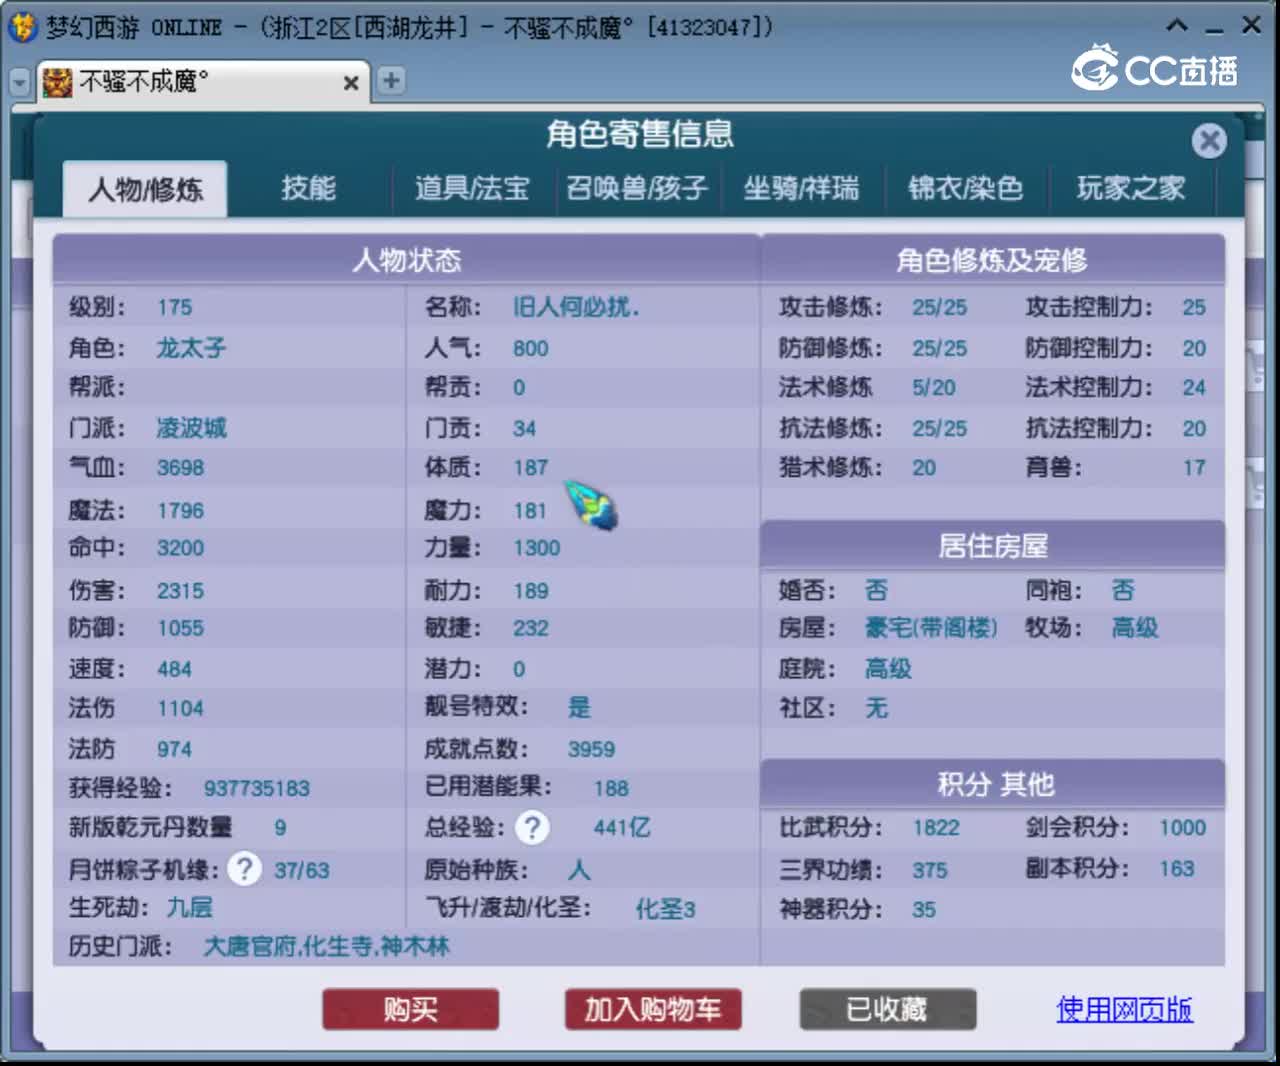Click the 法术修炼 value 5/20

(x=933, y=388)
